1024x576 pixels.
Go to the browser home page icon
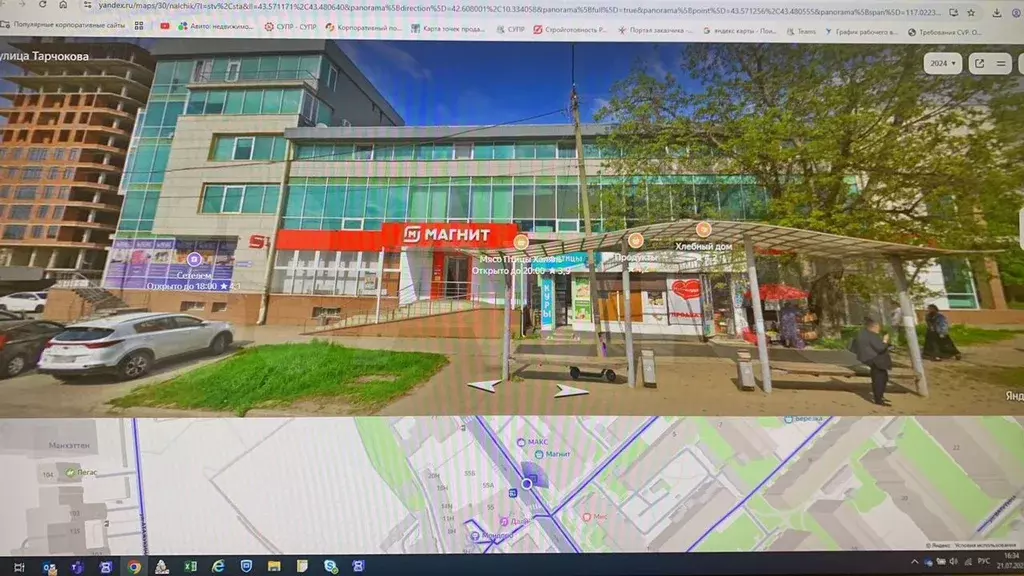click(63, 5)
